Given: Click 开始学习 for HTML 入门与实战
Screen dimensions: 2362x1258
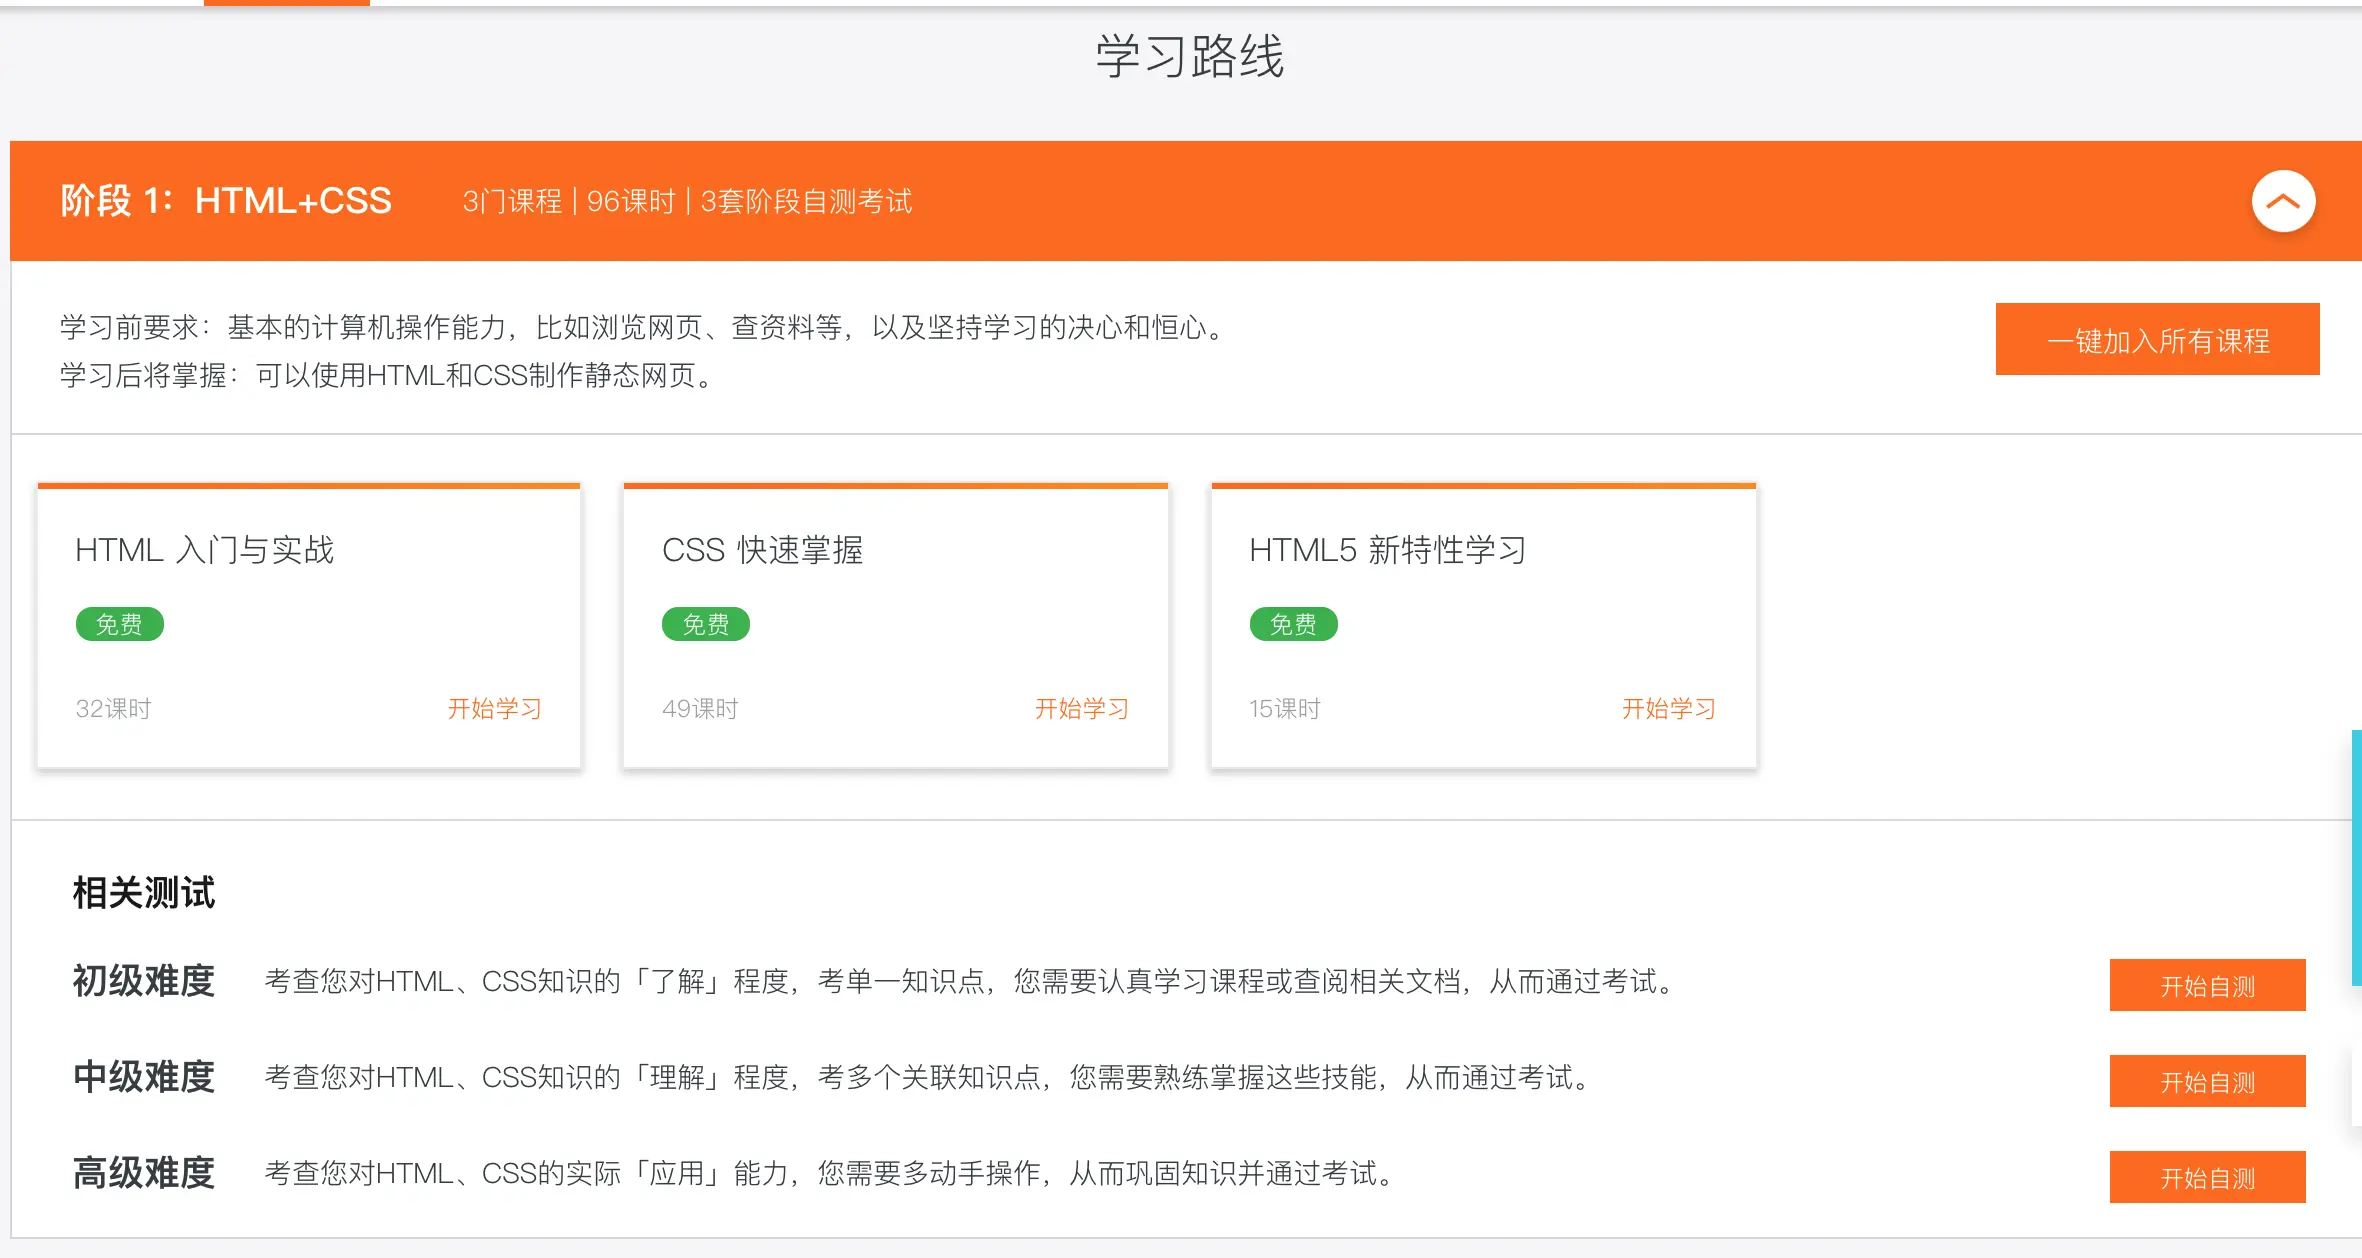Looking at the screenshot, I should (x=494, y=709).
